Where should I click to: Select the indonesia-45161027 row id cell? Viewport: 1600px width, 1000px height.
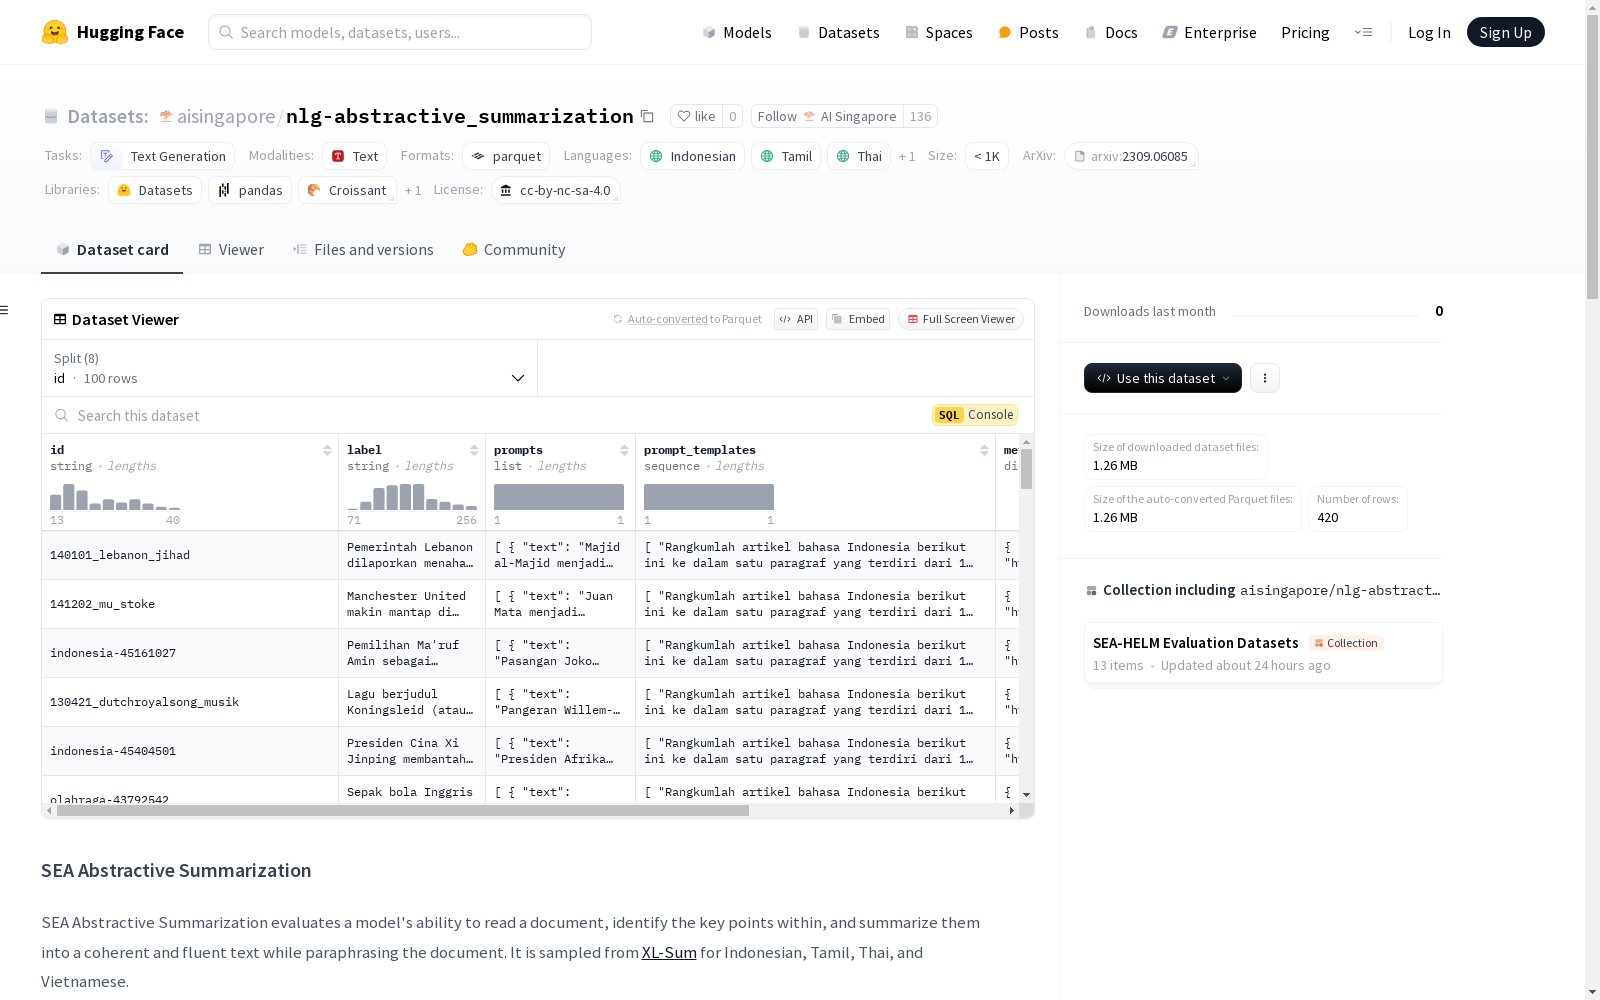click(190, 653)
